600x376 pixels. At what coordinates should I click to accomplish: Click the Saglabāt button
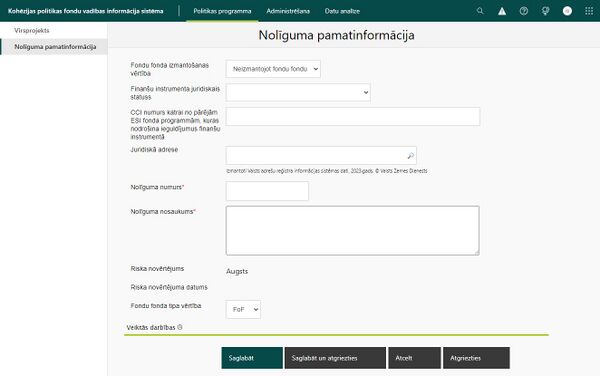click(252, 358)
